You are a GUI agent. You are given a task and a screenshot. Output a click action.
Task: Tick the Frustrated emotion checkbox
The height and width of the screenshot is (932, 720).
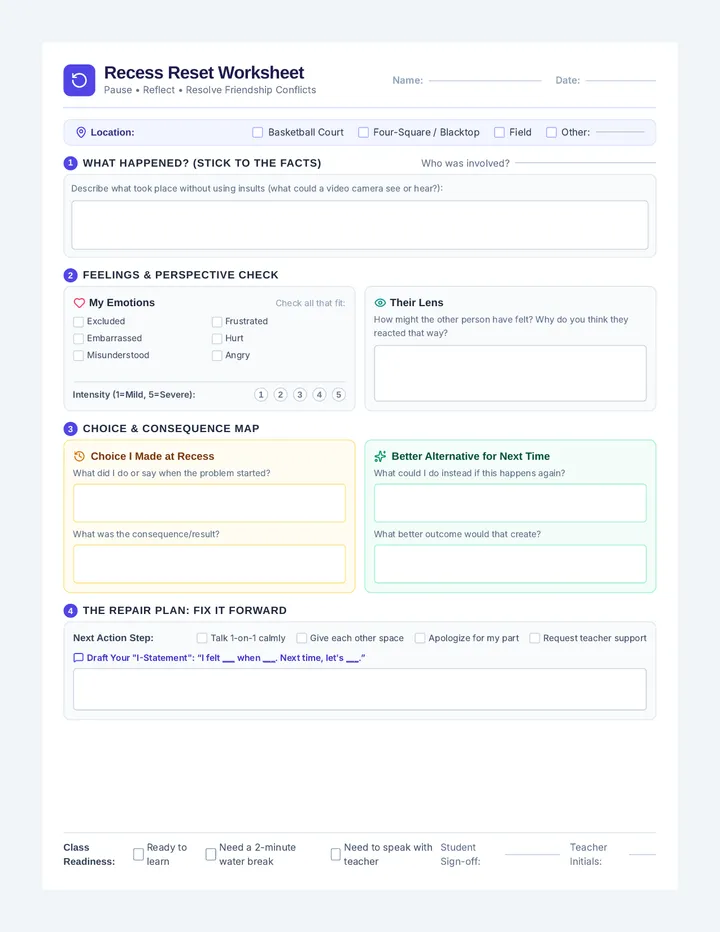click(x=216, y=322)
